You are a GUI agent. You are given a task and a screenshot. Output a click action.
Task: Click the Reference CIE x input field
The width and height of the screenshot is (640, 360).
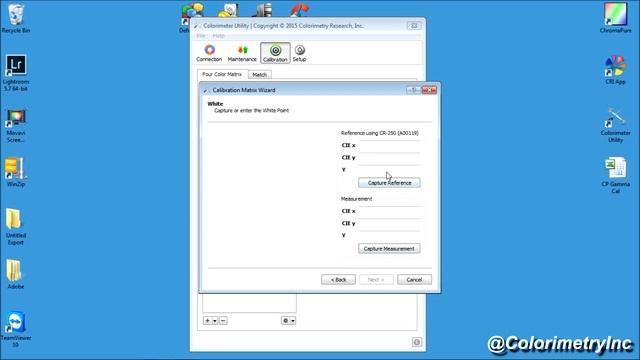(389, 146)
